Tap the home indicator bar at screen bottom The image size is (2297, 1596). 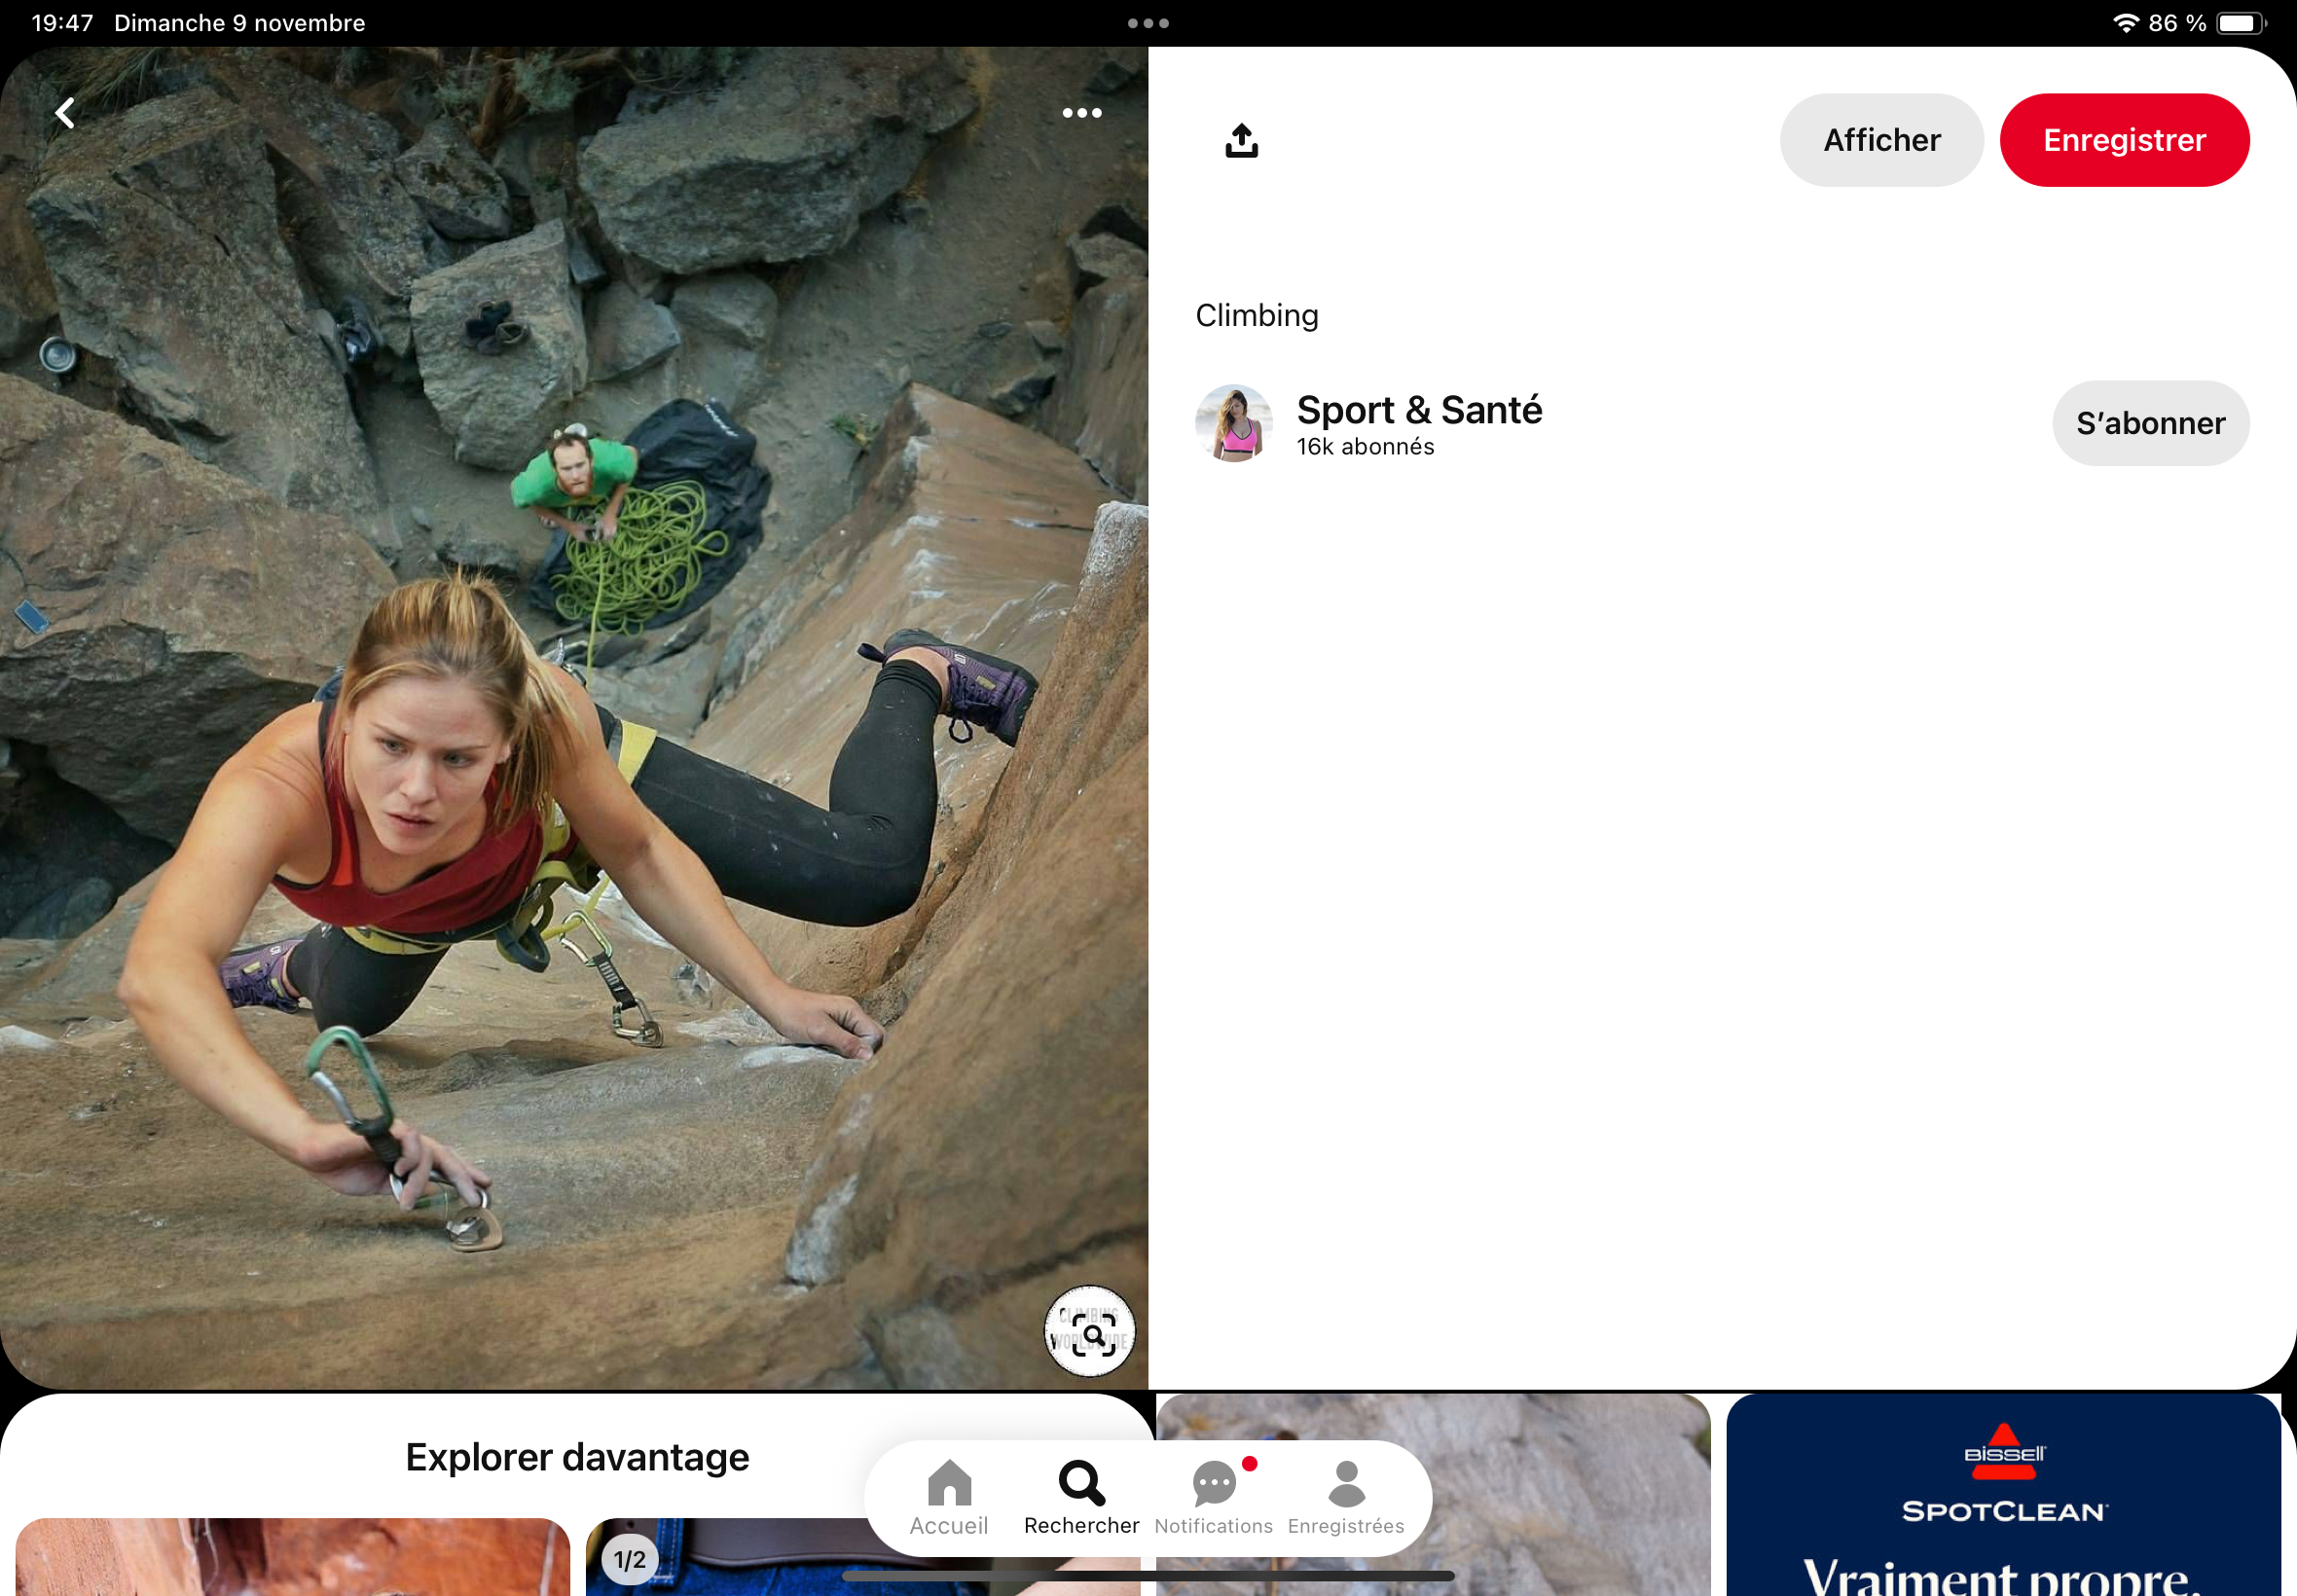tap(1147, 1577)
